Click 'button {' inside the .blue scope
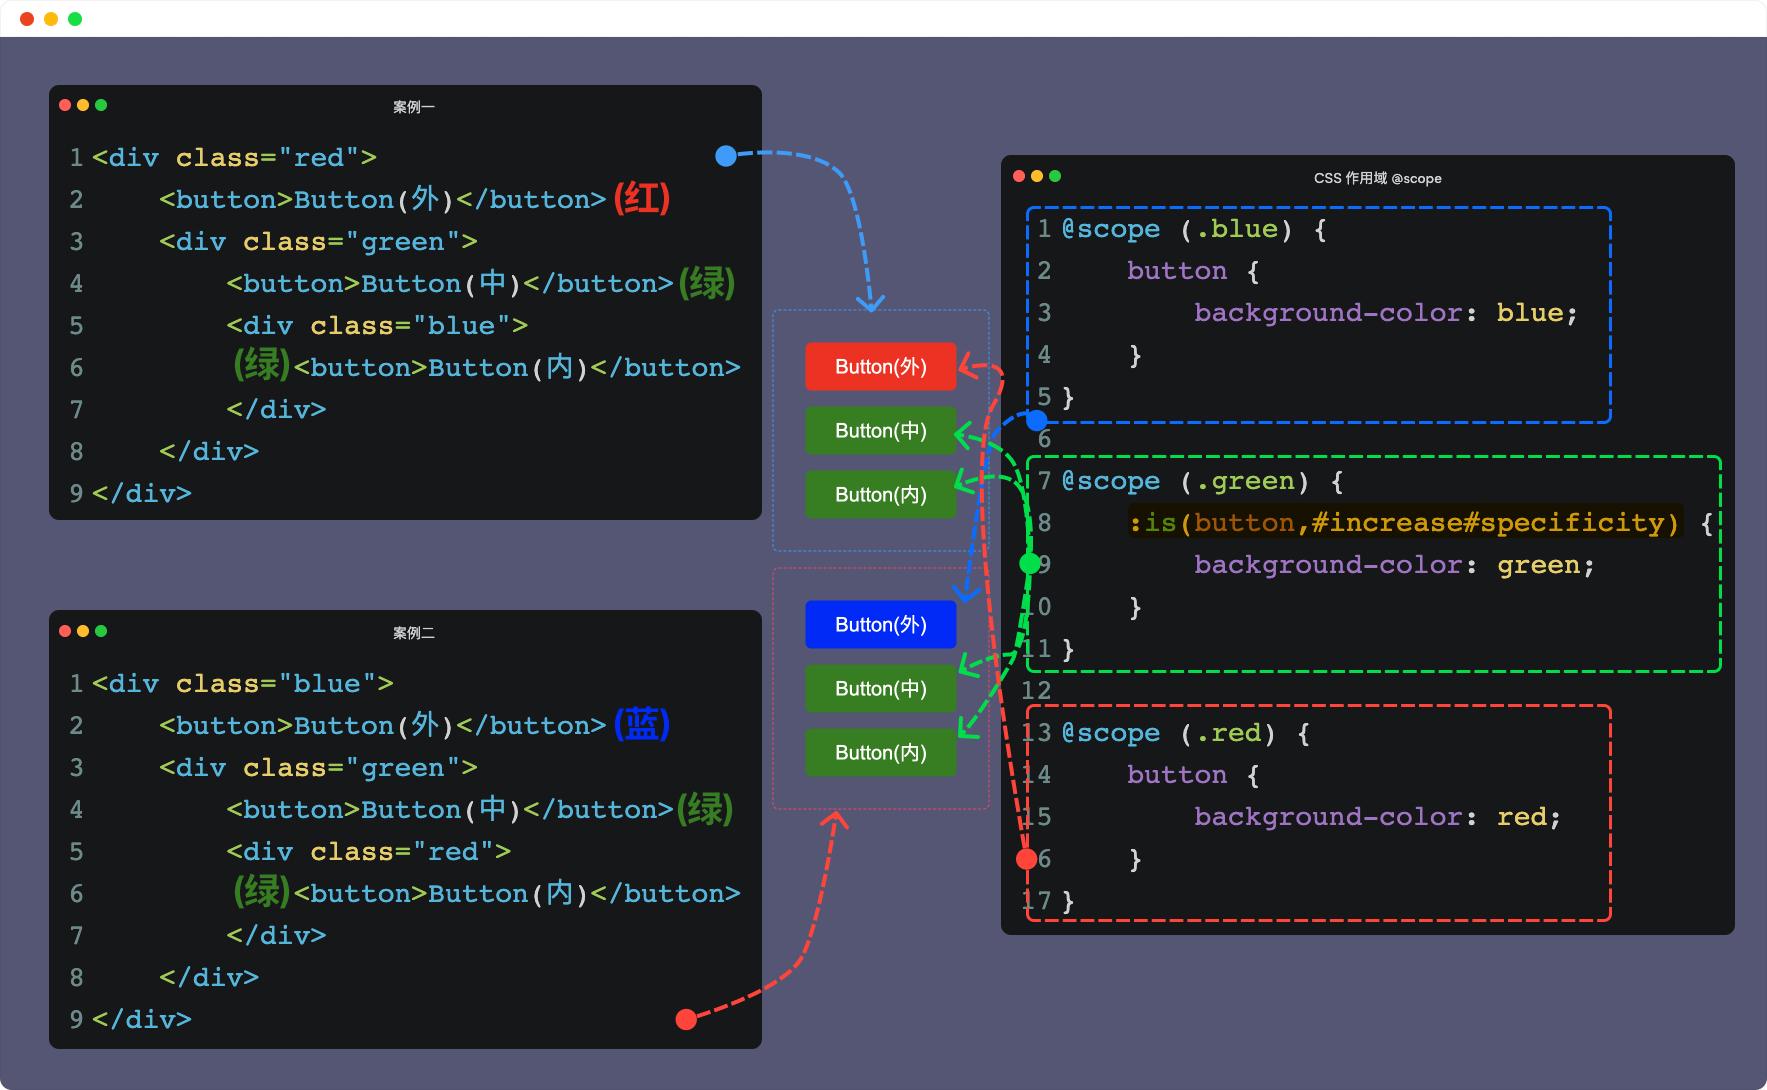 coord(1193,271)
